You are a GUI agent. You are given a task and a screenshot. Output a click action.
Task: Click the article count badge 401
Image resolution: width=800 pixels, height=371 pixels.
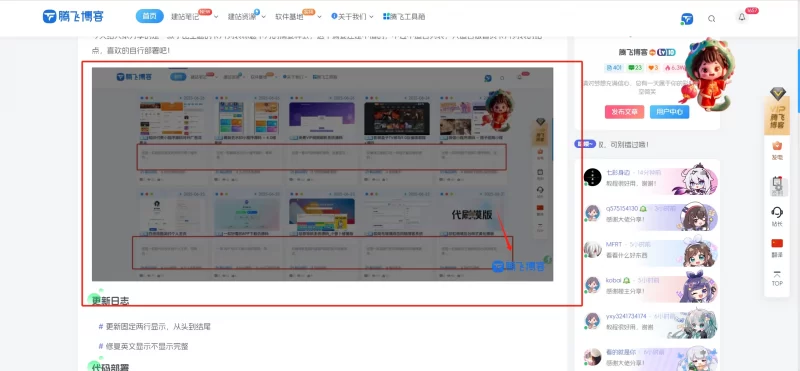tap(614, 67)
